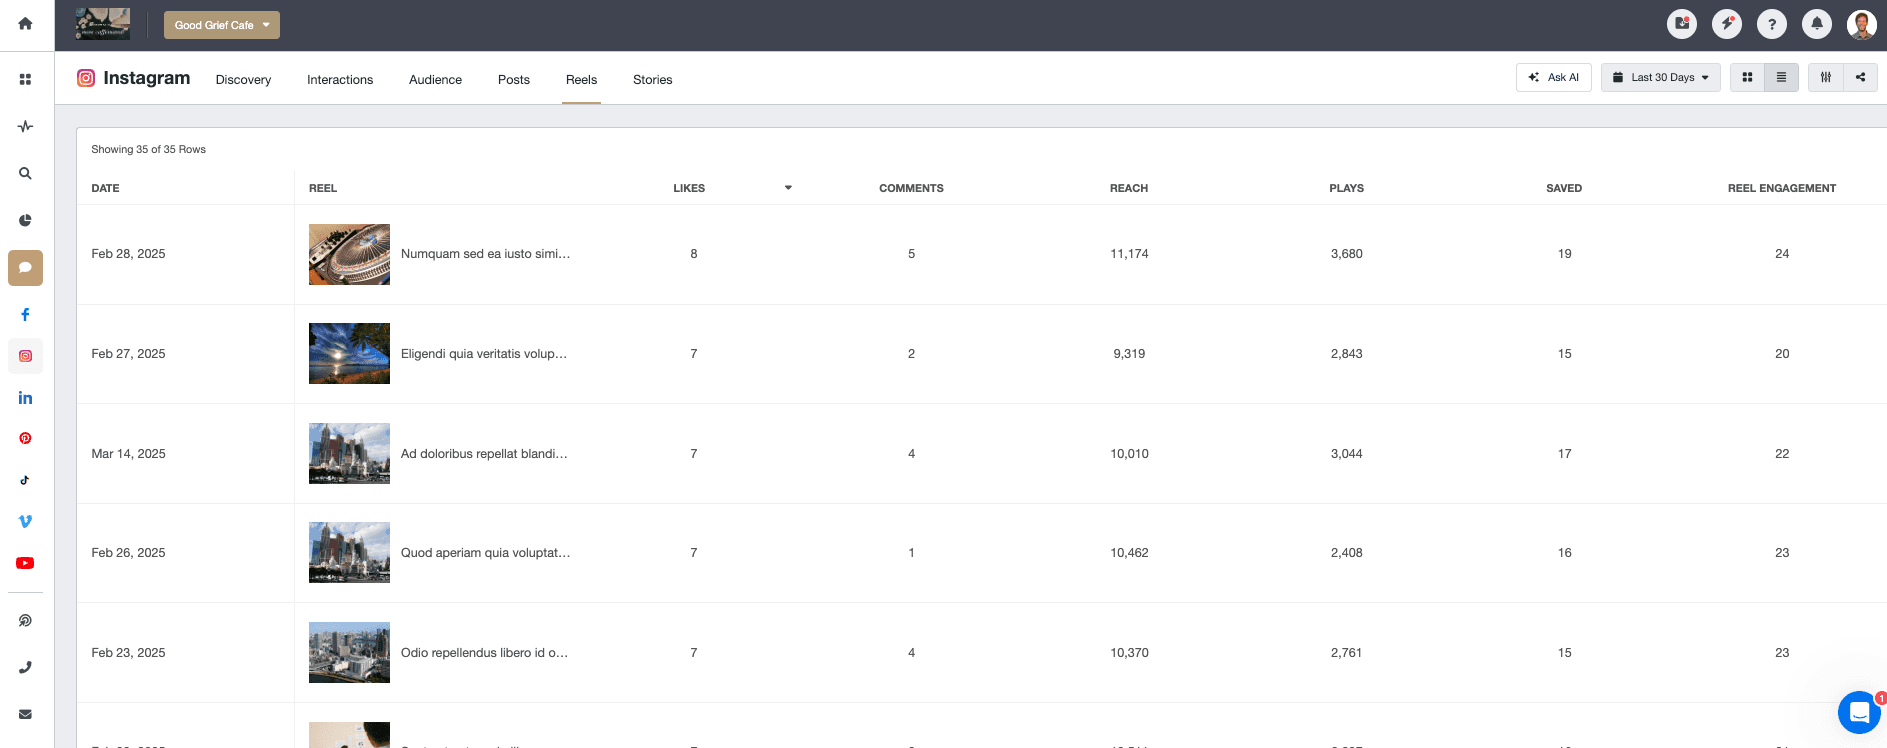Select the plays value 2,408
This screenshot has height=748, width=1887.
(x=1346, y=552)
